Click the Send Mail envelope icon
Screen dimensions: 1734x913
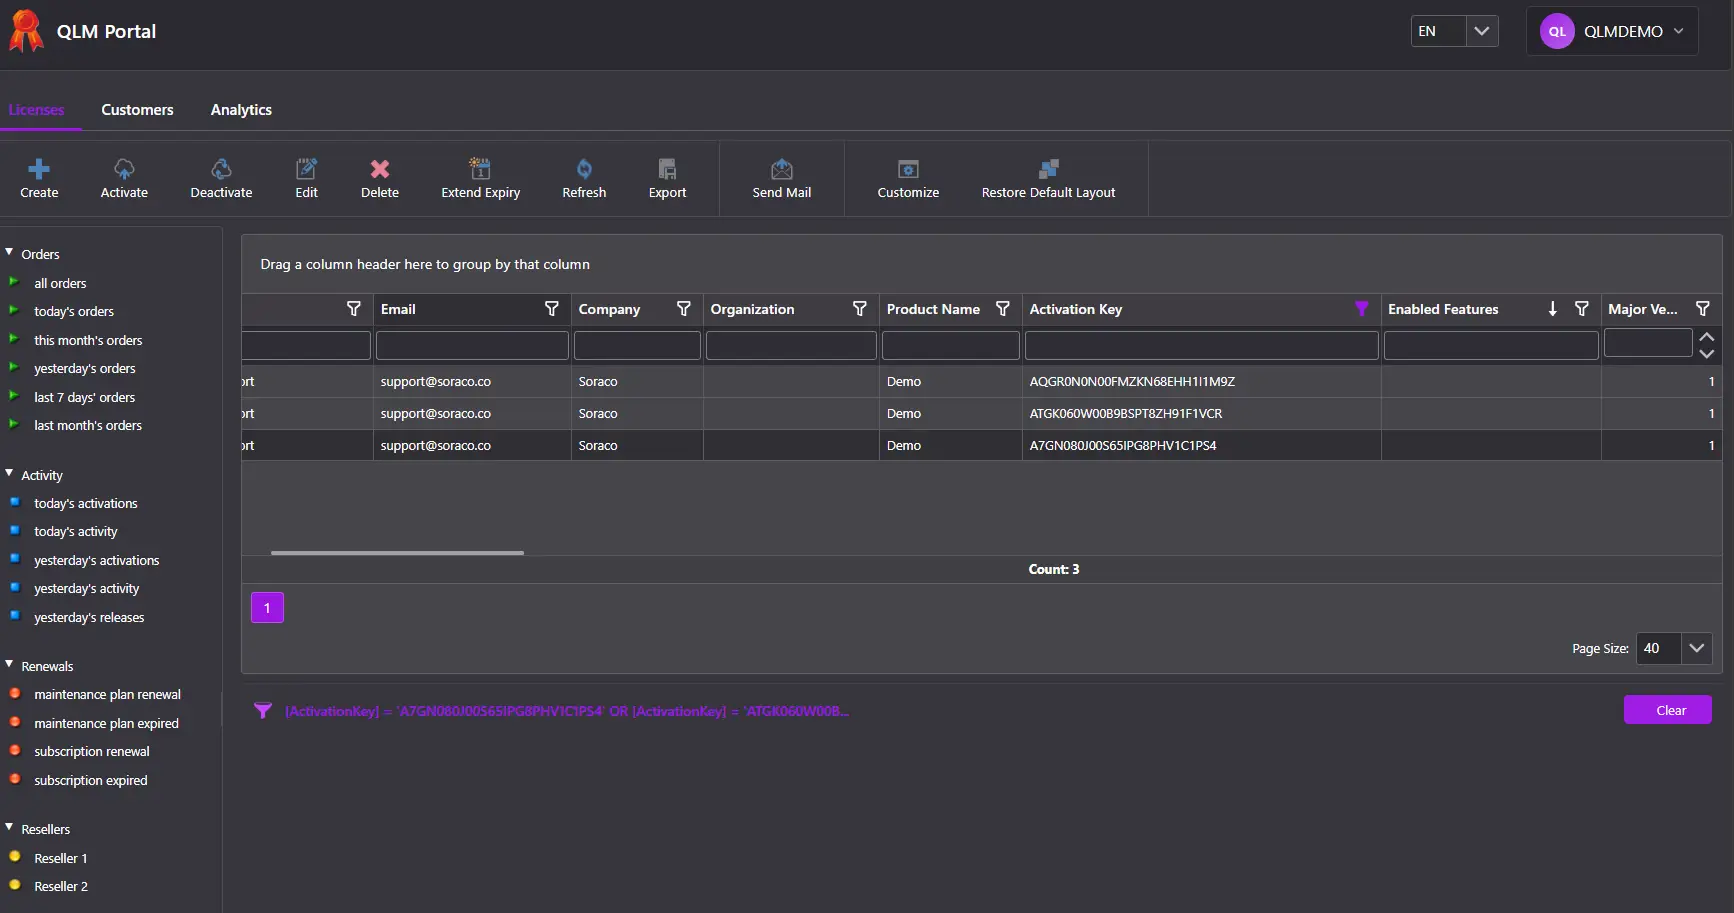[x=782, y=169]
